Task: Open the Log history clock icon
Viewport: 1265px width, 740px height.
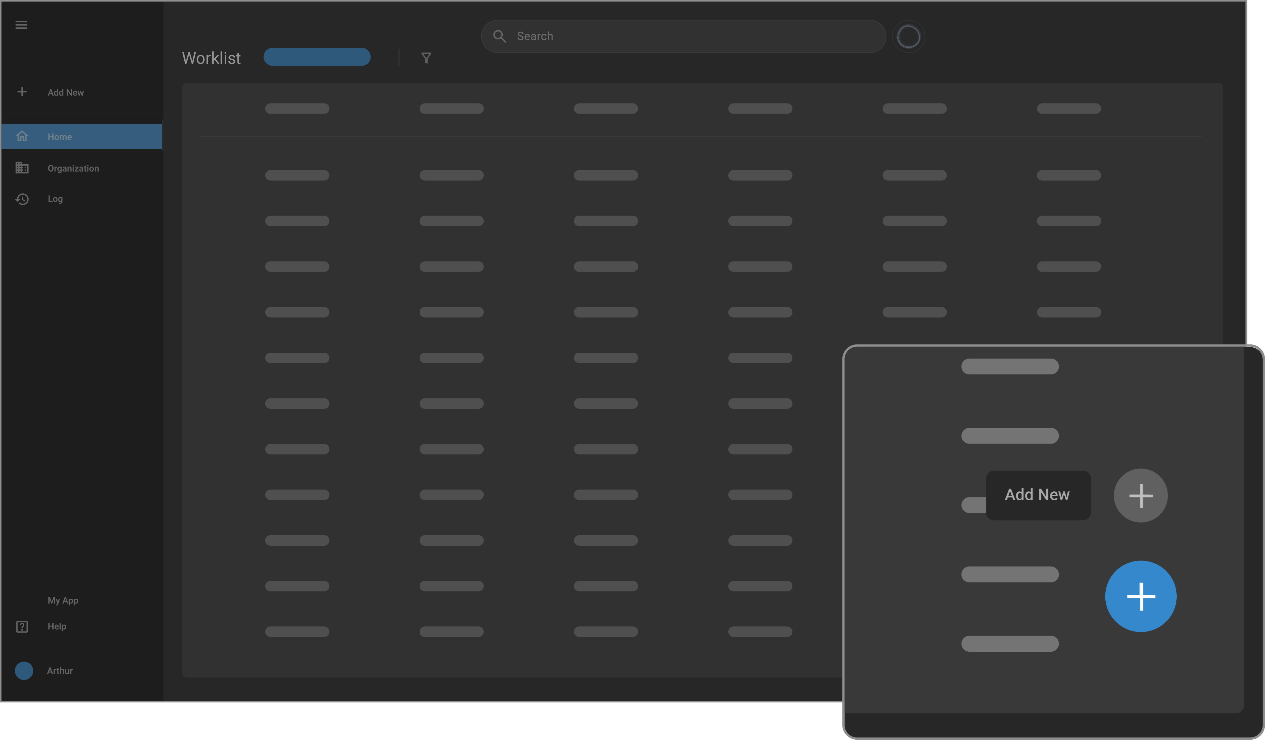Action: coord(22,199)
